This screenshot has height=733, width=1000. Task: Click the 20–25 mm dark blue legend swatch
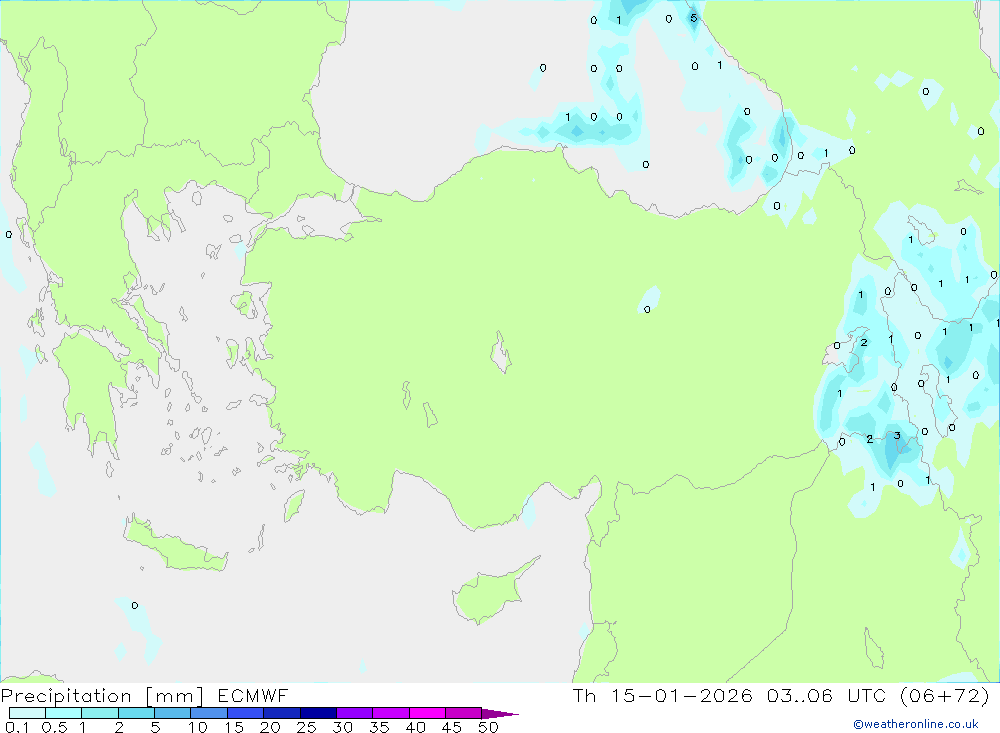pyautogui.click(x=281, y=713)
